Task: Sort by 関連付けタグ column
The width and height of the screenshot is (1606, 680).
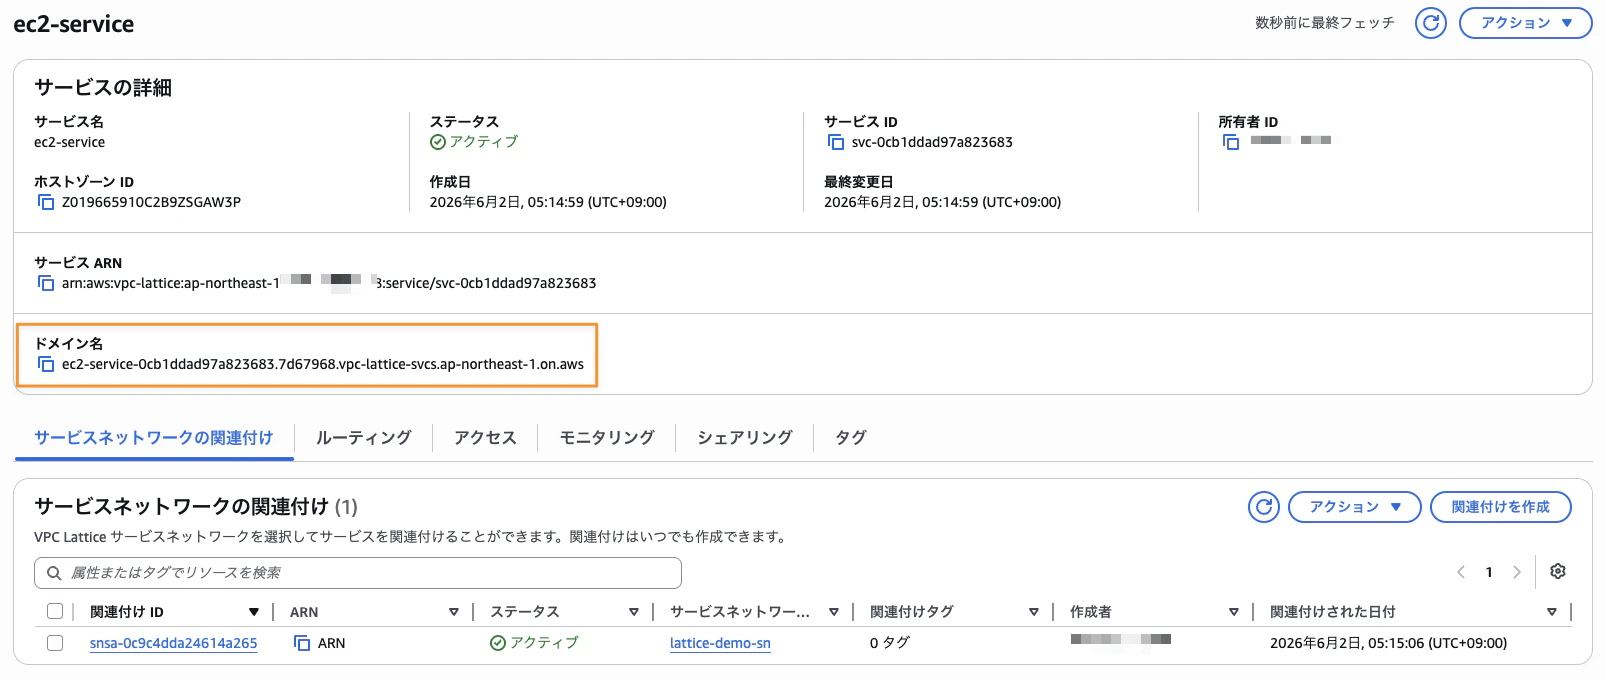Action: (1034, 612)
